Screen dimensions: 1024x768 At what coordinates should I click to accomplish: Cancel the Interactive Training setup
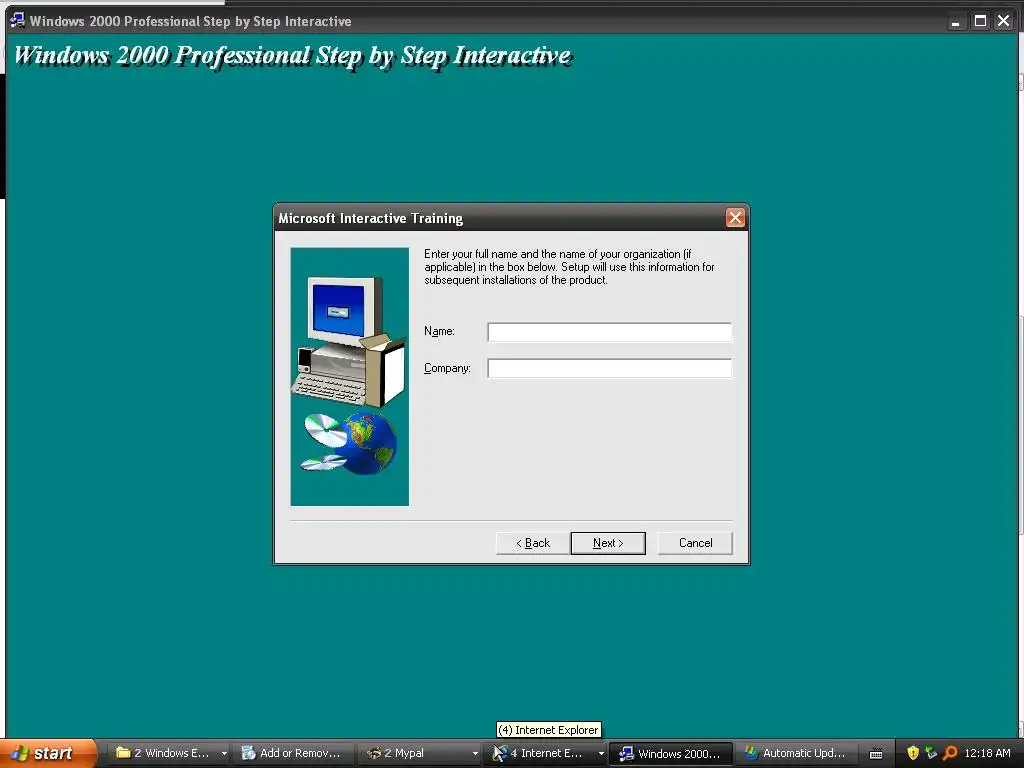pyautogui.click(x=695, y=543)
